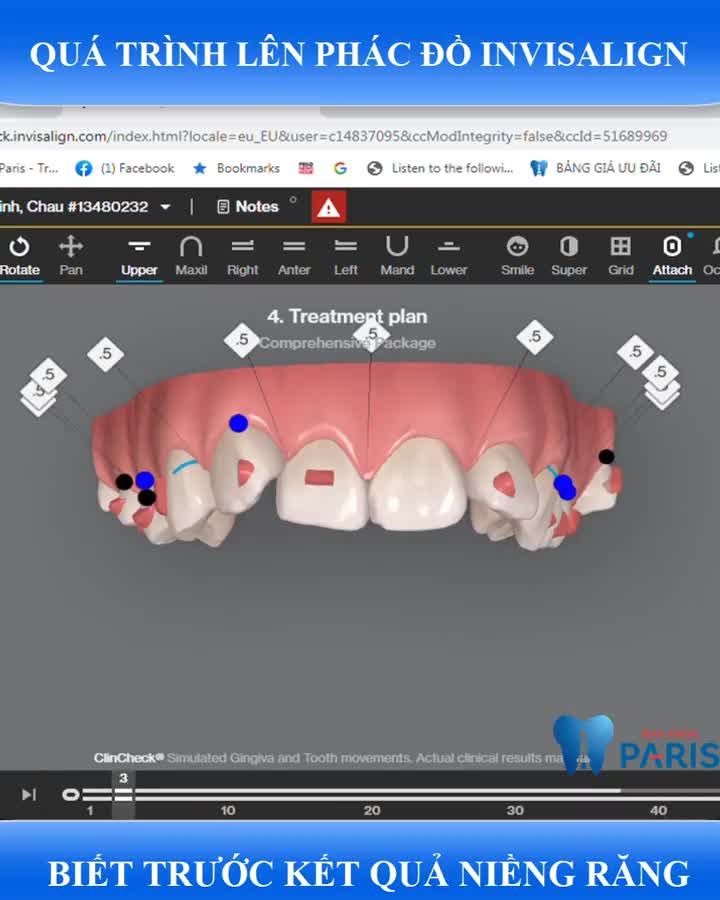
Task: Open the (1) Facebook bookmark
Action: point(125,168)
